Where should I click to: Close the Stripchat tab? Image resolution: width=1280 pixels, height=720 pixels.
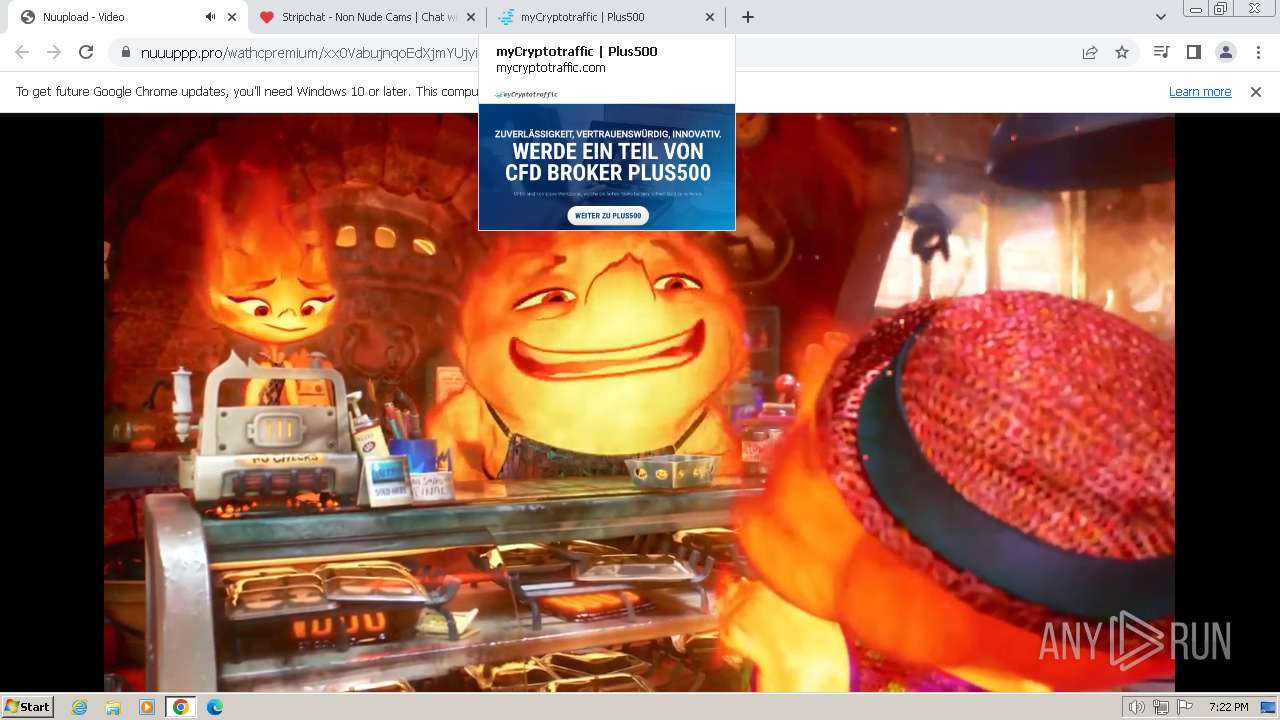tap(471, 17)
